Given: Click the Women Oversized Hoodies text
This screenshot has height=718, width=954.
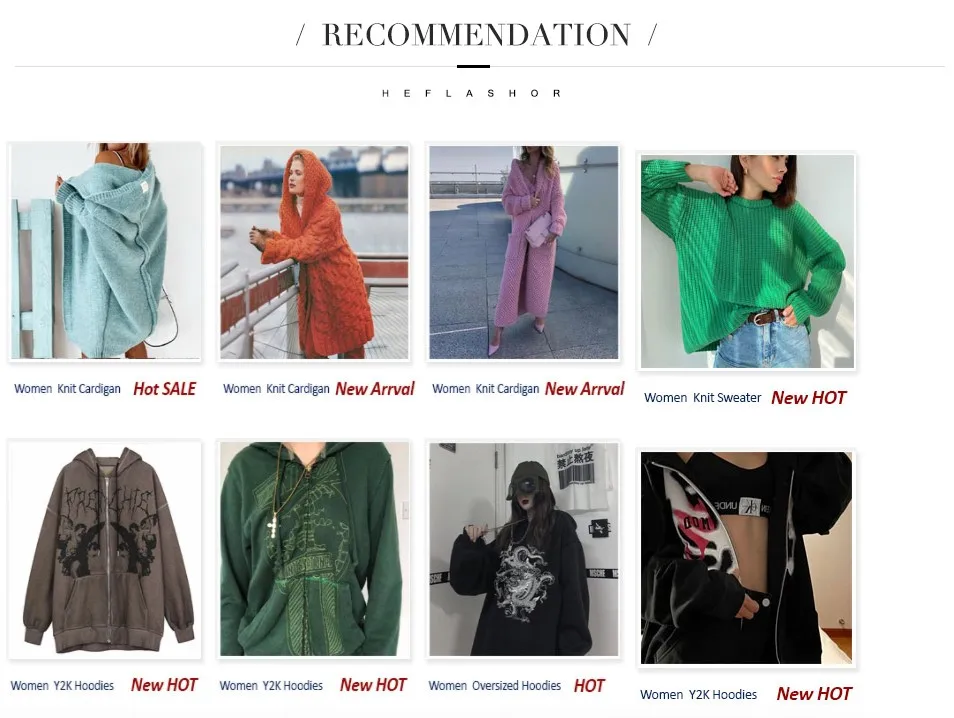Looking at the screenshot, I should [x=495, y=686].
